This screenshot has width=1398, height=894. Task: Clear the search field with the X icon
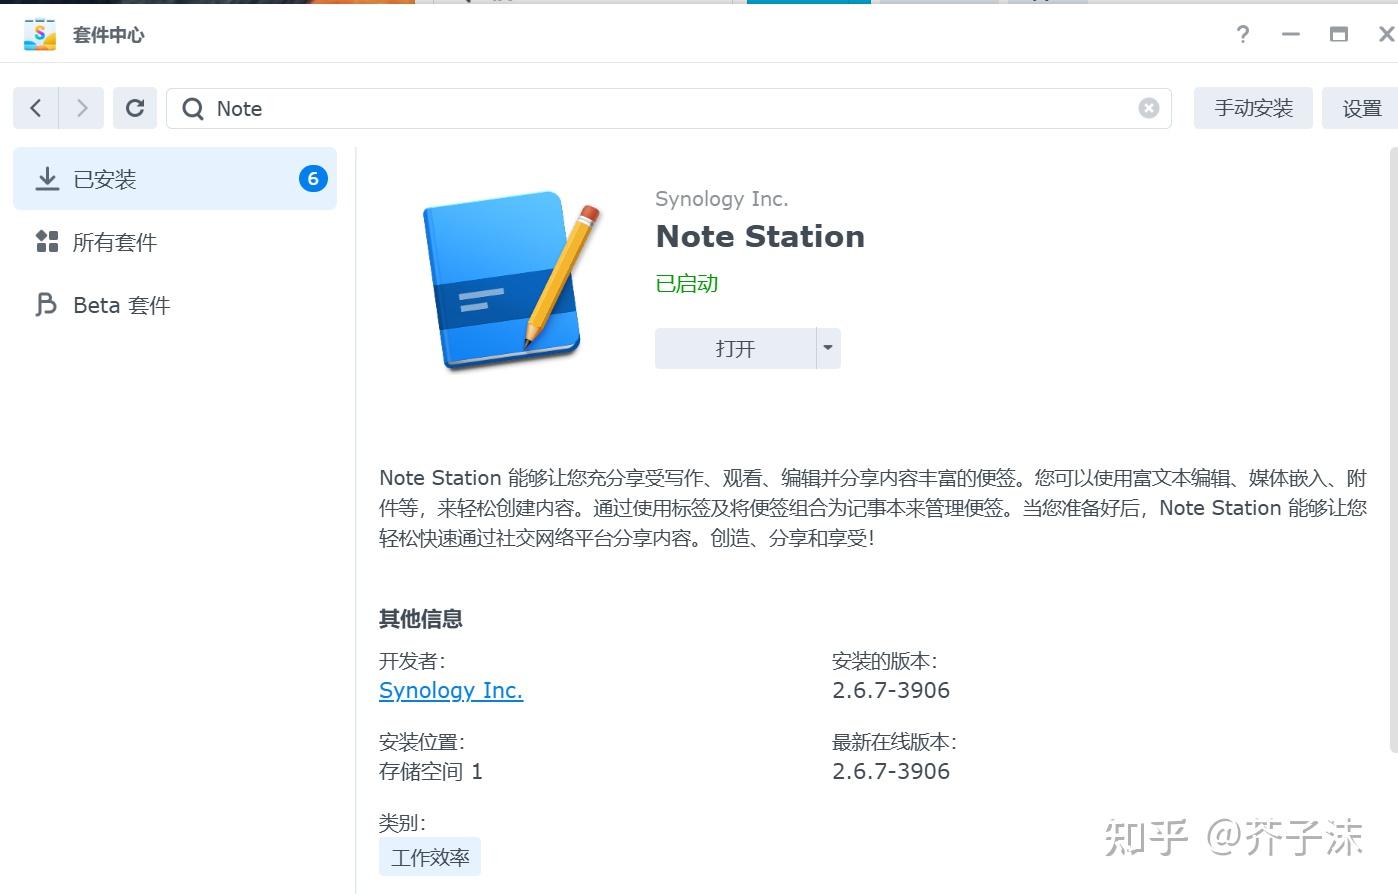tap(1149, 108)
